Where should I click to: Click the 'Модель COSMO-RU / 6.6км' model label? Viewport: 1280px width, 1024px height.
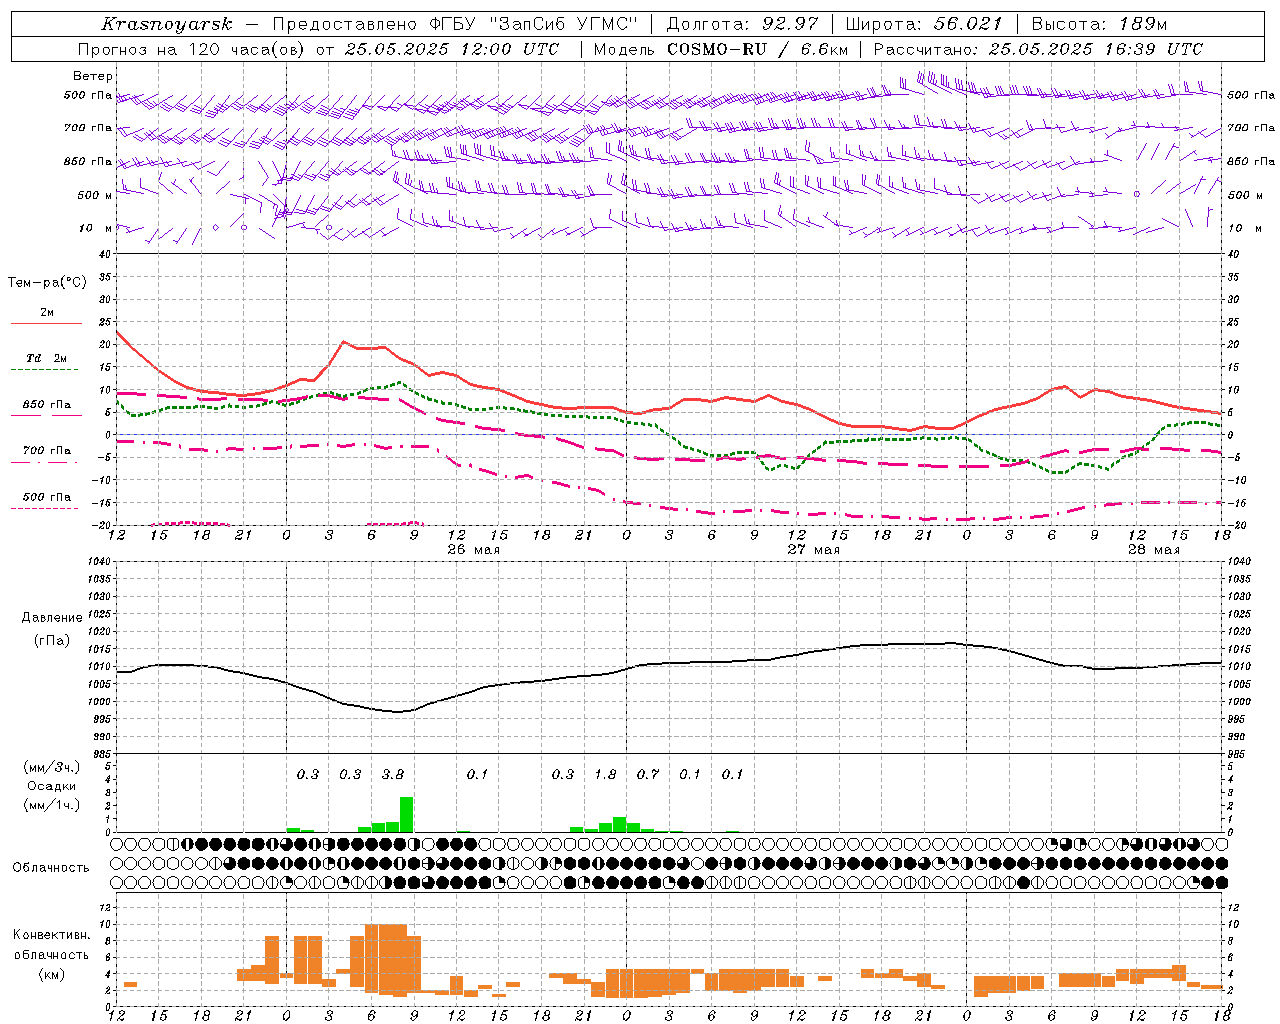(720, 49)
